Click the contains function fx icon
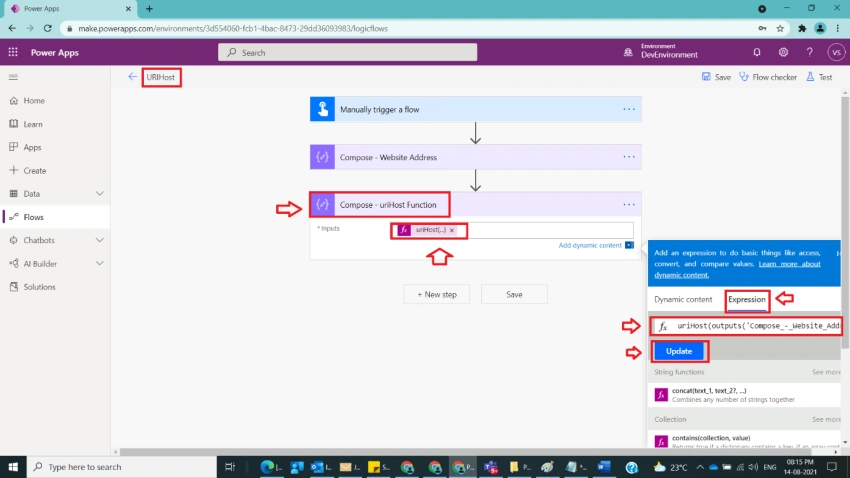The width and height of the screenshot is (850, 478). (661, 441)
